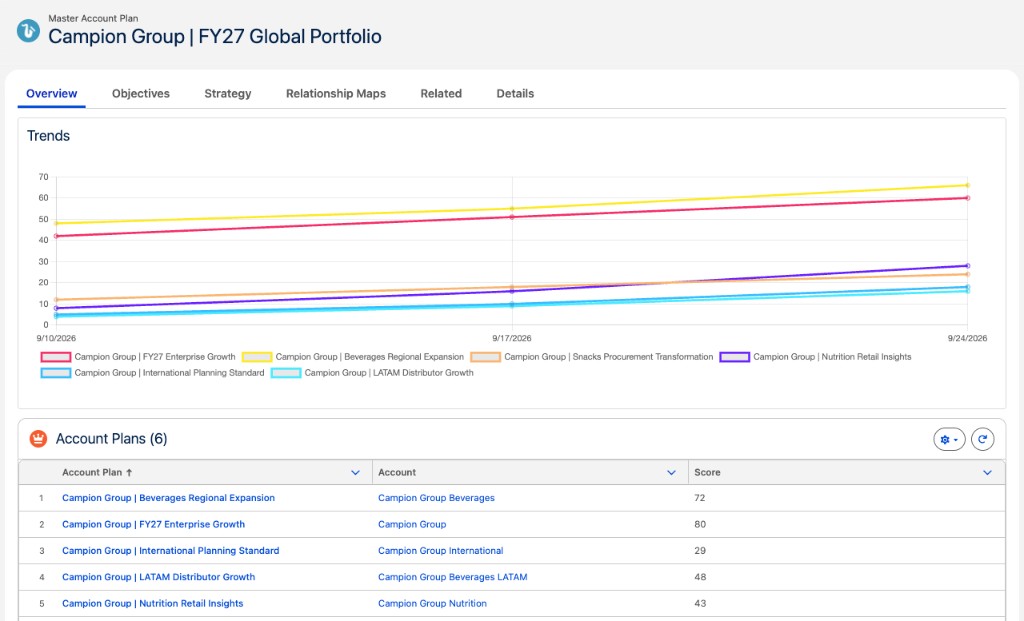This screenshot has height=621, width=1024.
Task: Open Campion Group Nutrition account link
Action: tap(432, 603)
